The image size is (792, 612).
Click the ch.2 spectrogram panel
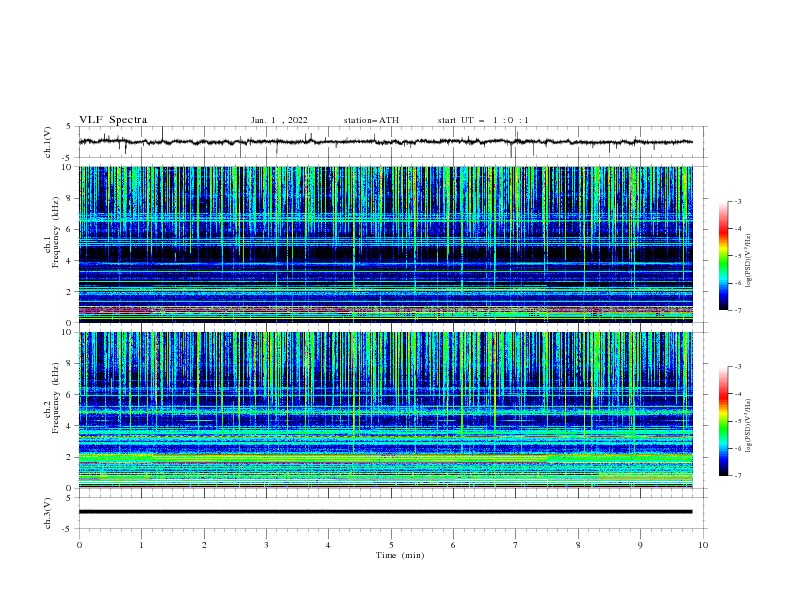tap(385, 410)
